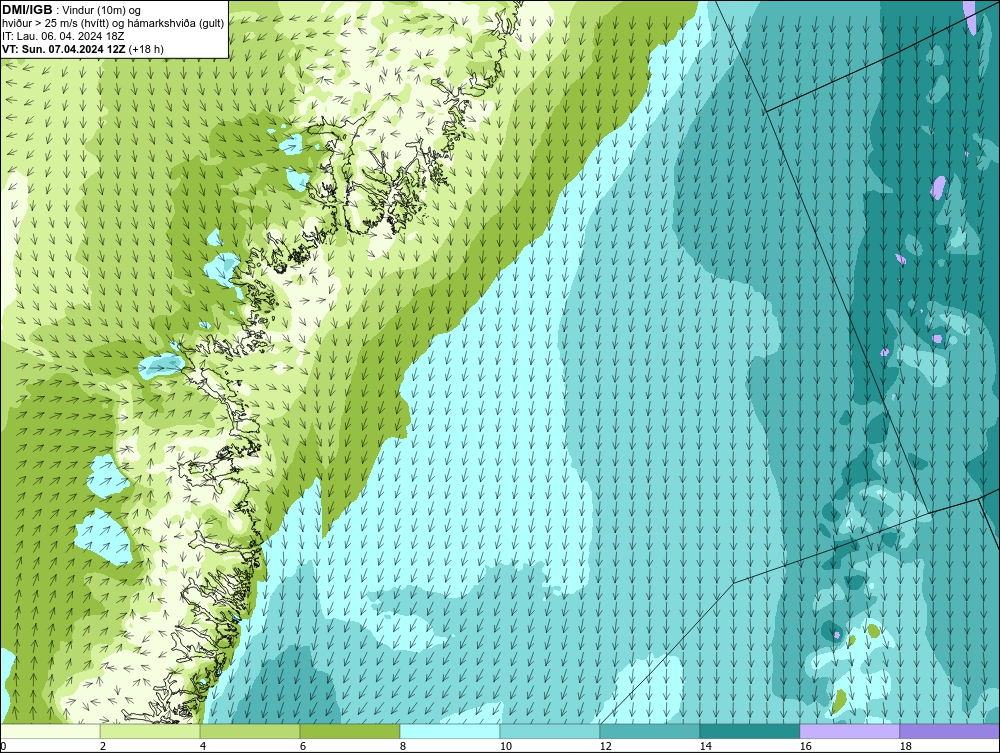1000x753 pixels.
Task: Click the 'VT: Sun. 07.04.2024 12Z' line
Action: click(83, 49)
